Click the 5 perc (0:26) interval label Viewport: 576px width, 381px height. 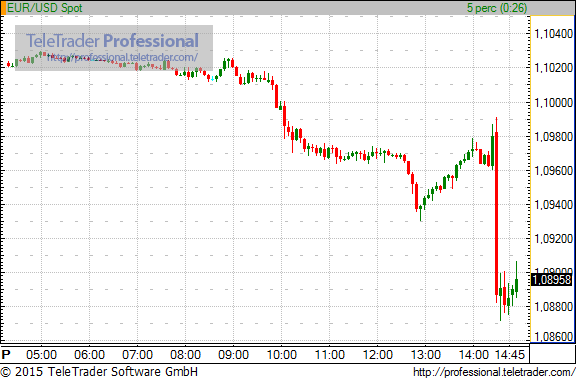point(497,8)
